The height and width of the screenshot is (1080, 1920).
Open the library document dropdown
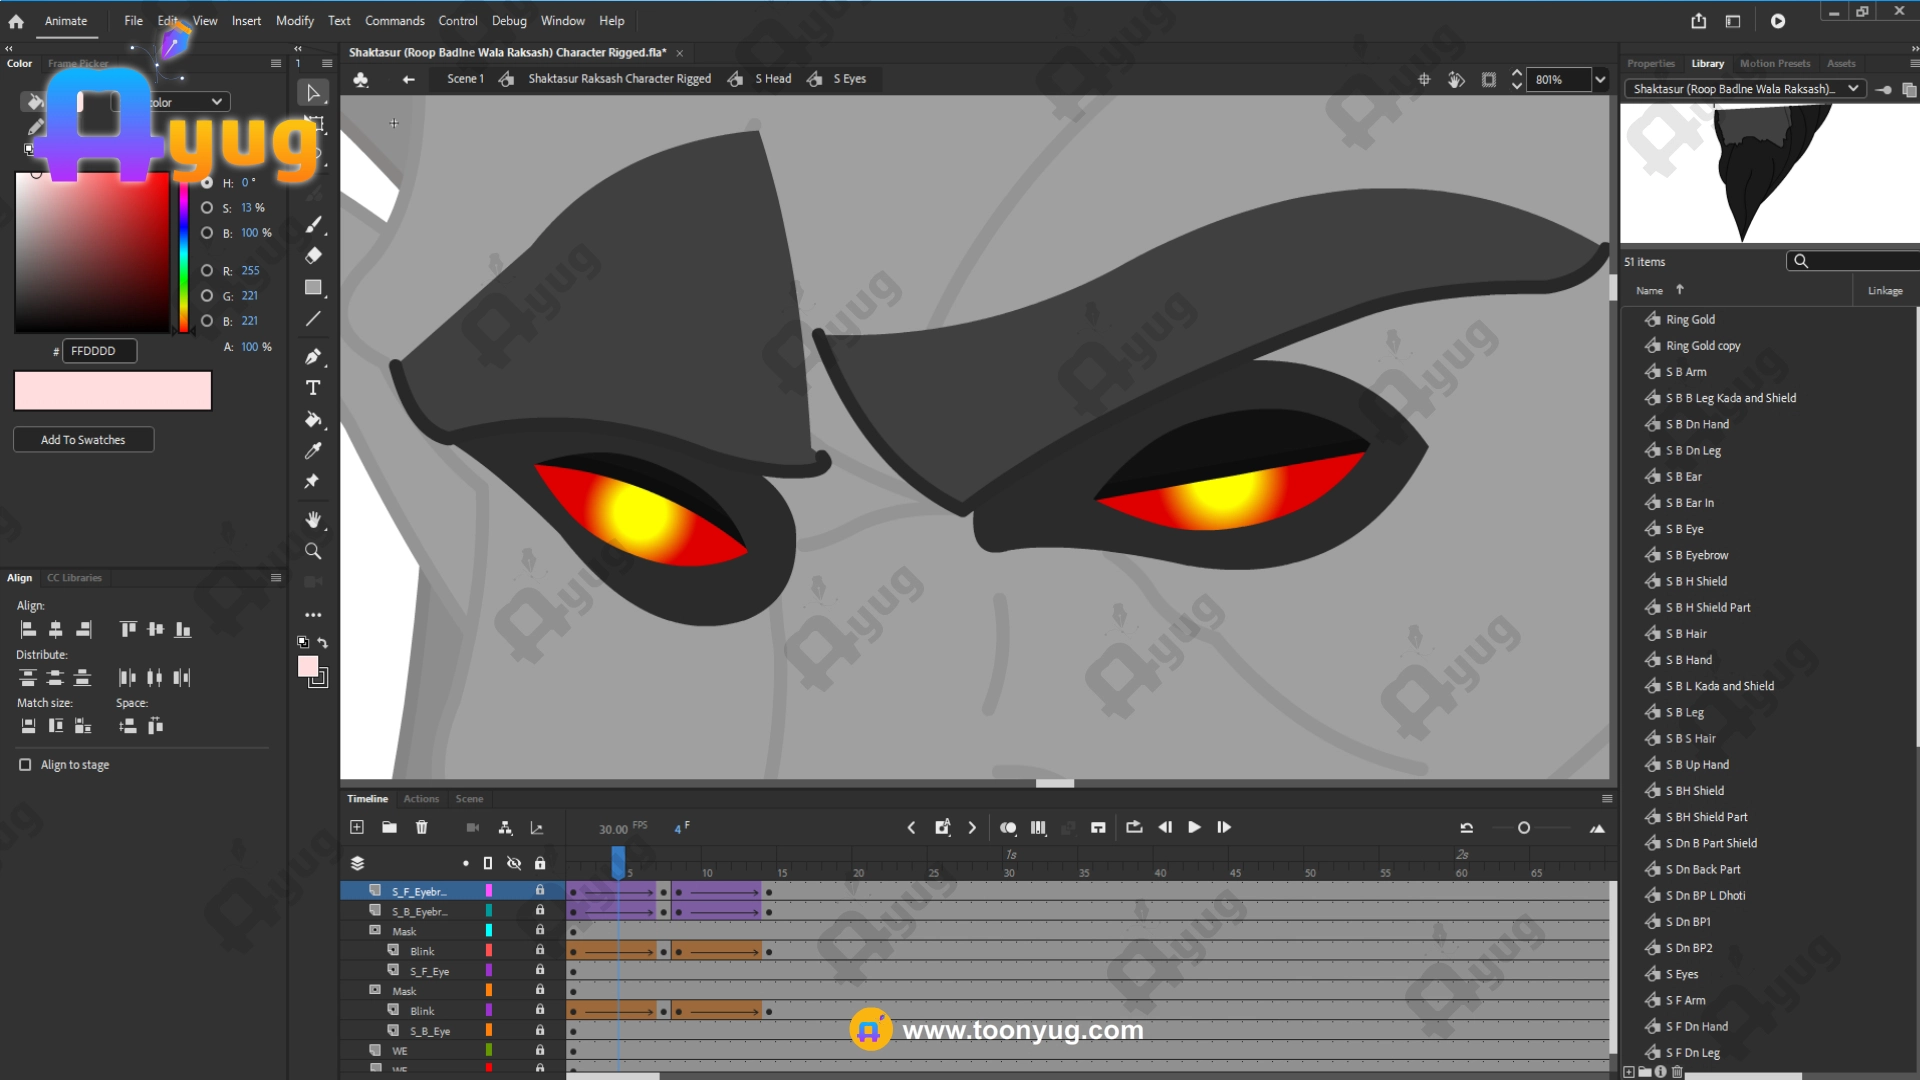(1853, 89)
